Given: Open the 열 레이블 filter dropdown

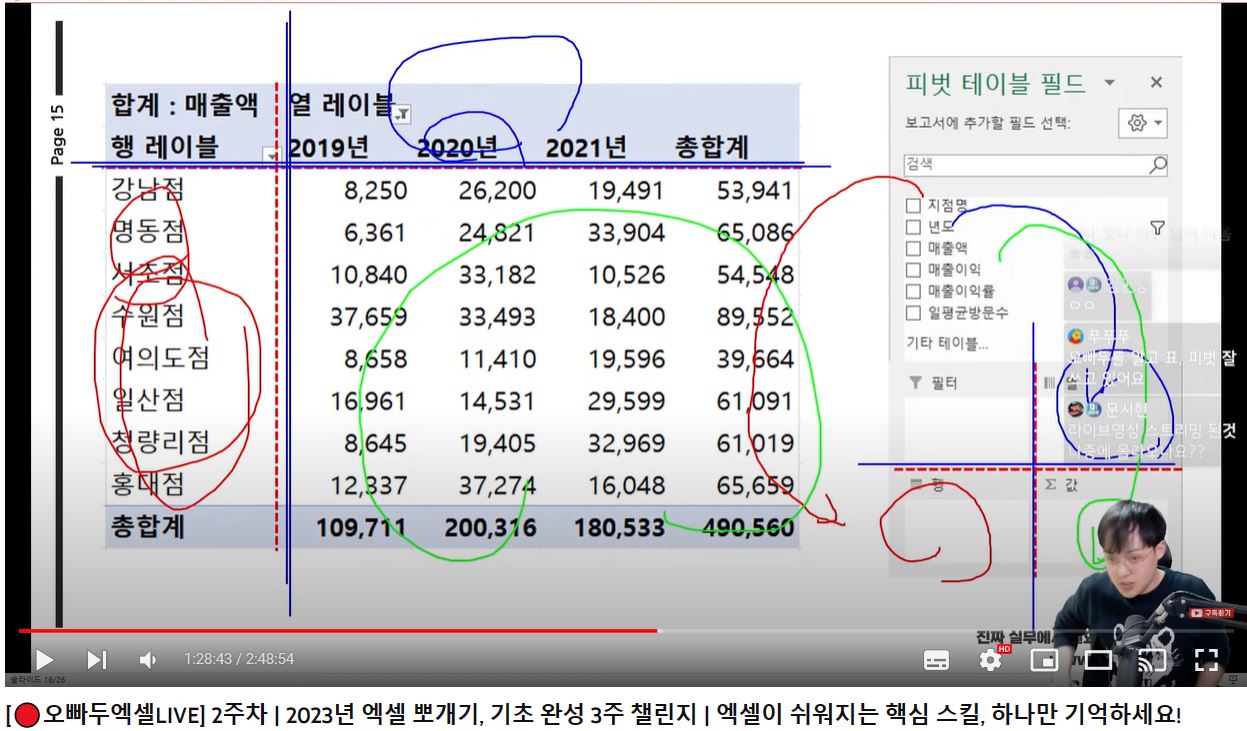Looking at the screenshot, I should [x=401, y=114].
